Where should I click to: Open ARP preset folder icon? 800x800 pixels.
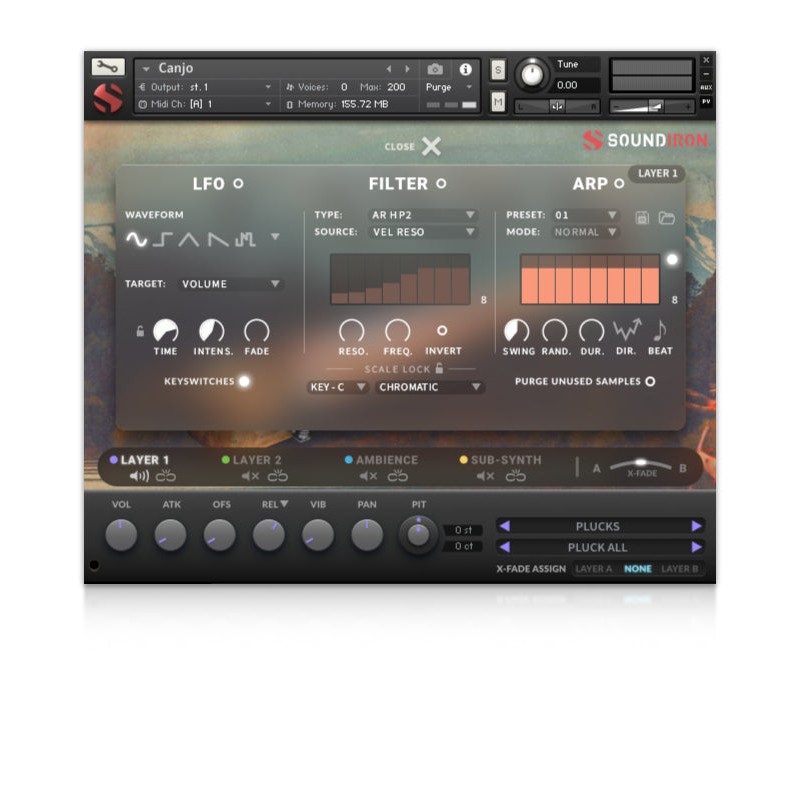coord(666,217)
